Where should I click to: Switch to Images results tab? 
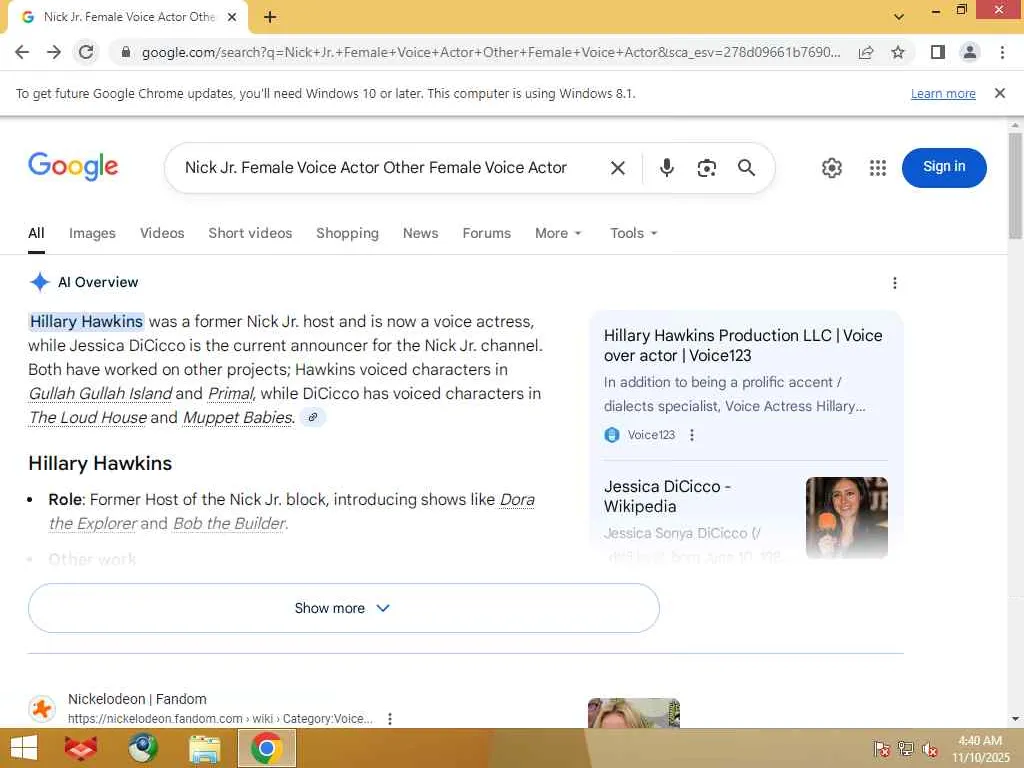(92, 233)
